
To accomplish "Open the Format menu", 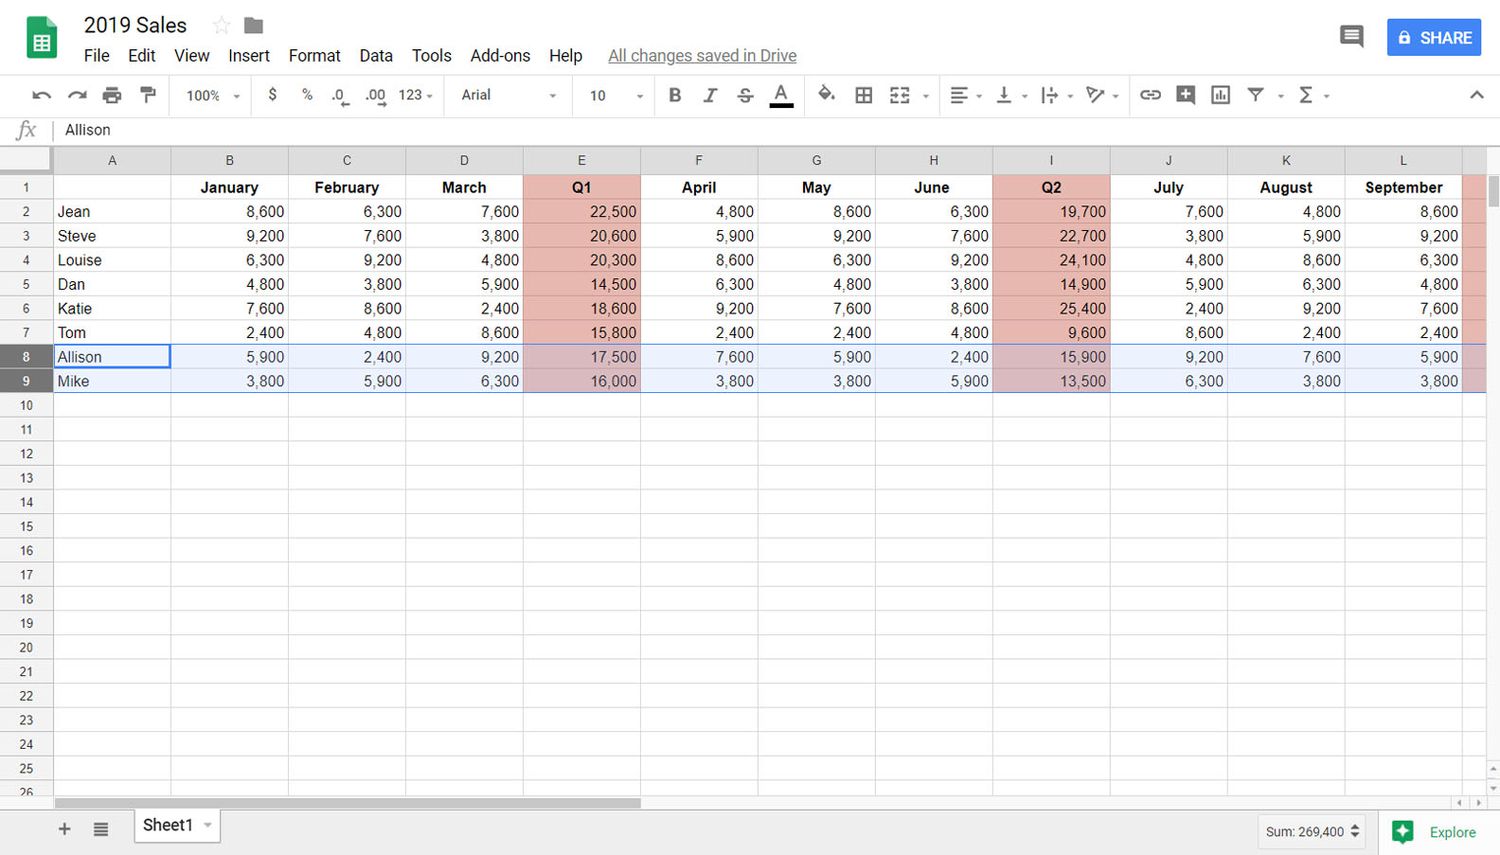I will pyautogui.click(x=314, y=56).
